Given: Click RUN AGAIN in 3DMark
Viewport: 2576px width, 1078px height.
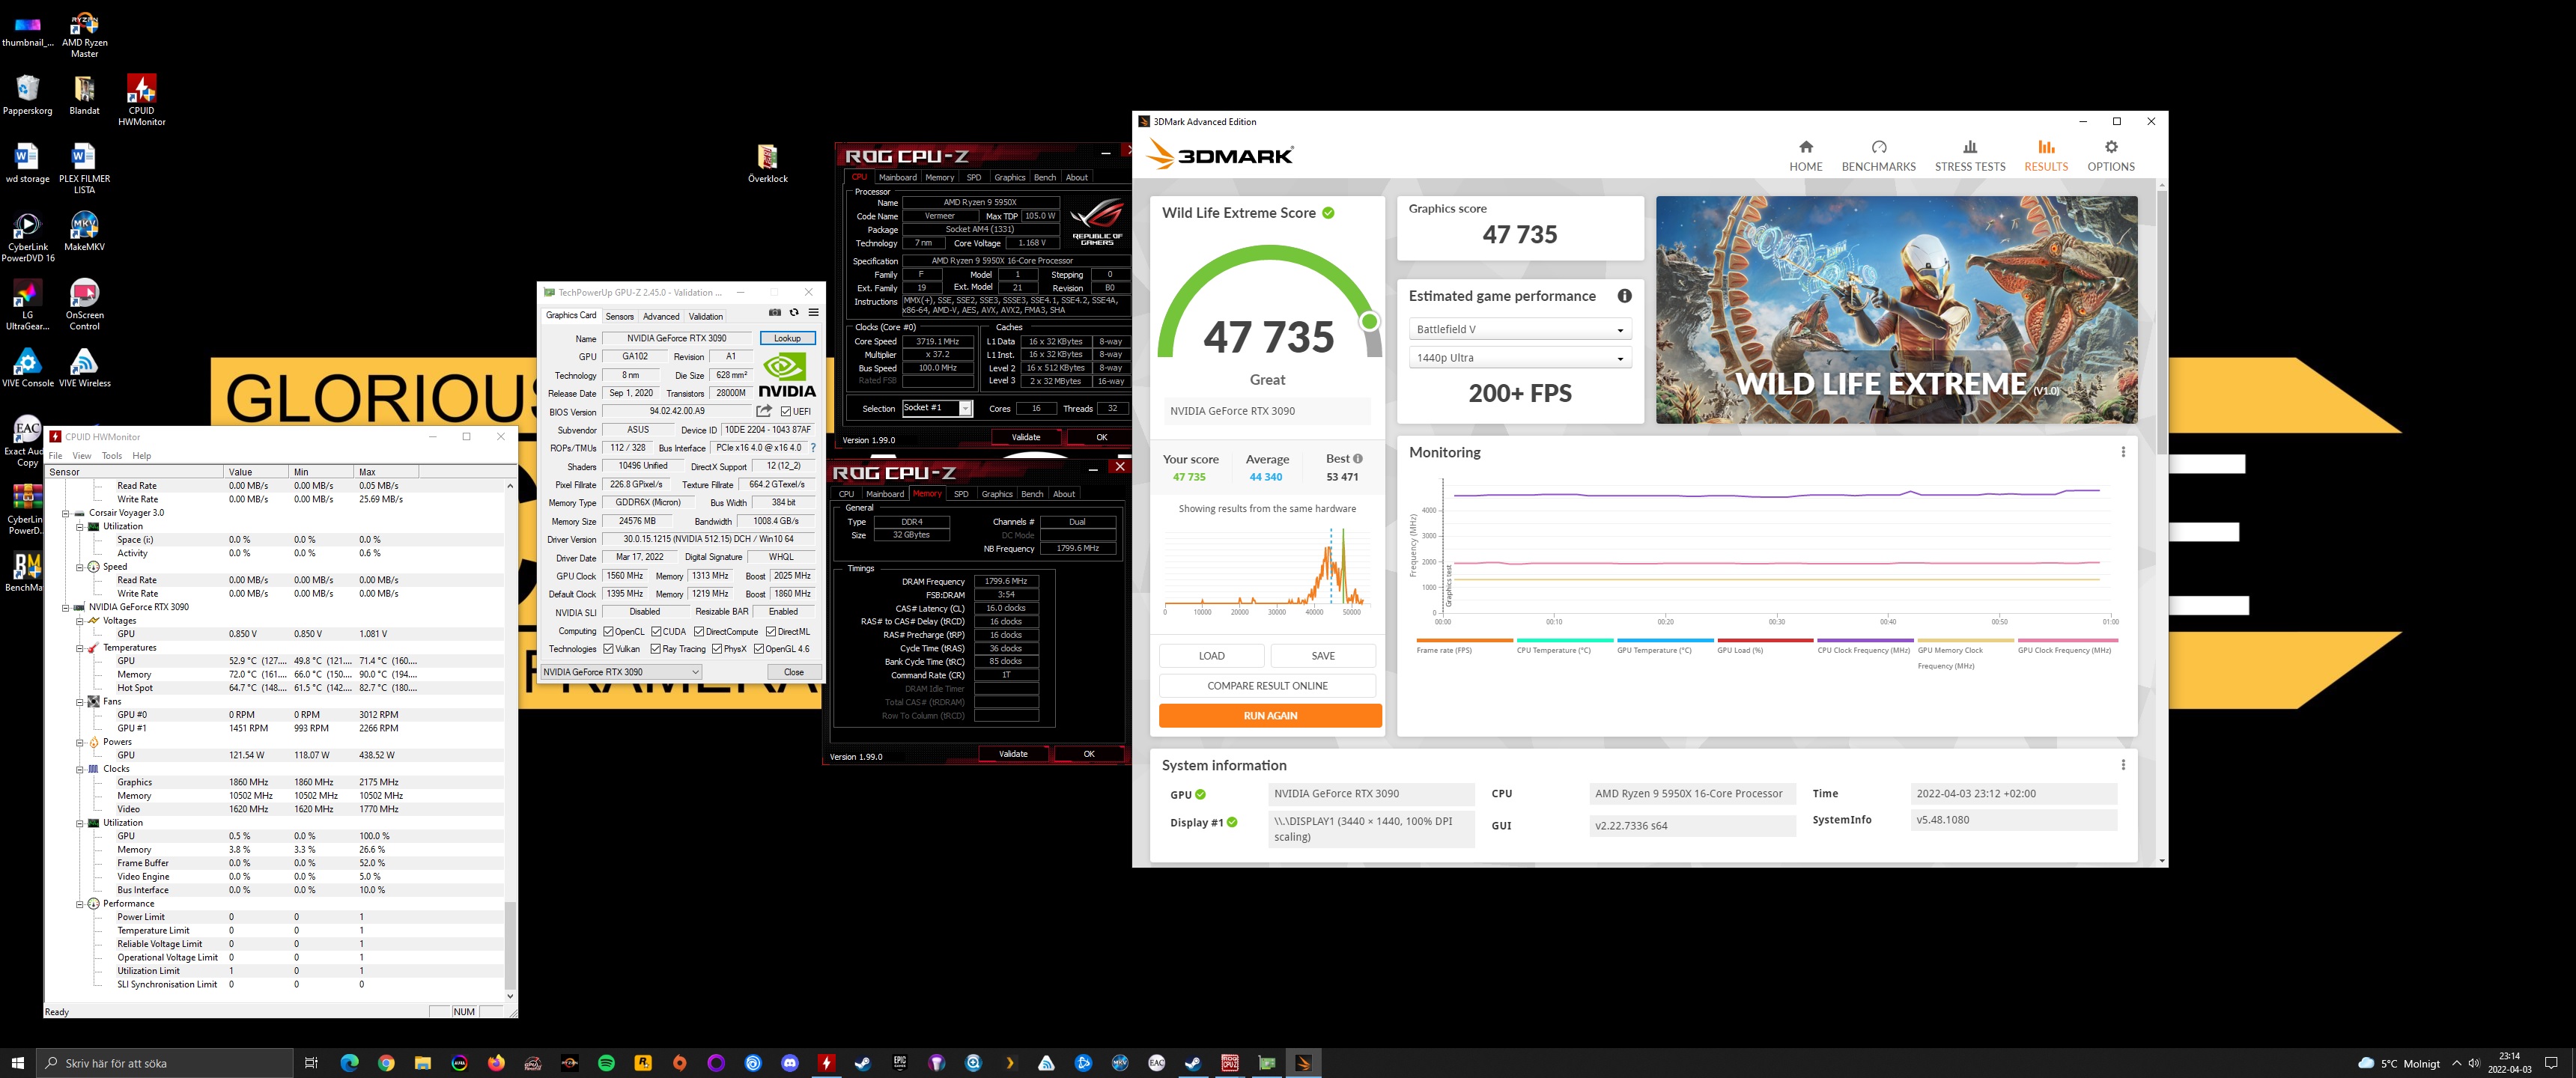Looking at the screenshot, I should click(1270, 716).
